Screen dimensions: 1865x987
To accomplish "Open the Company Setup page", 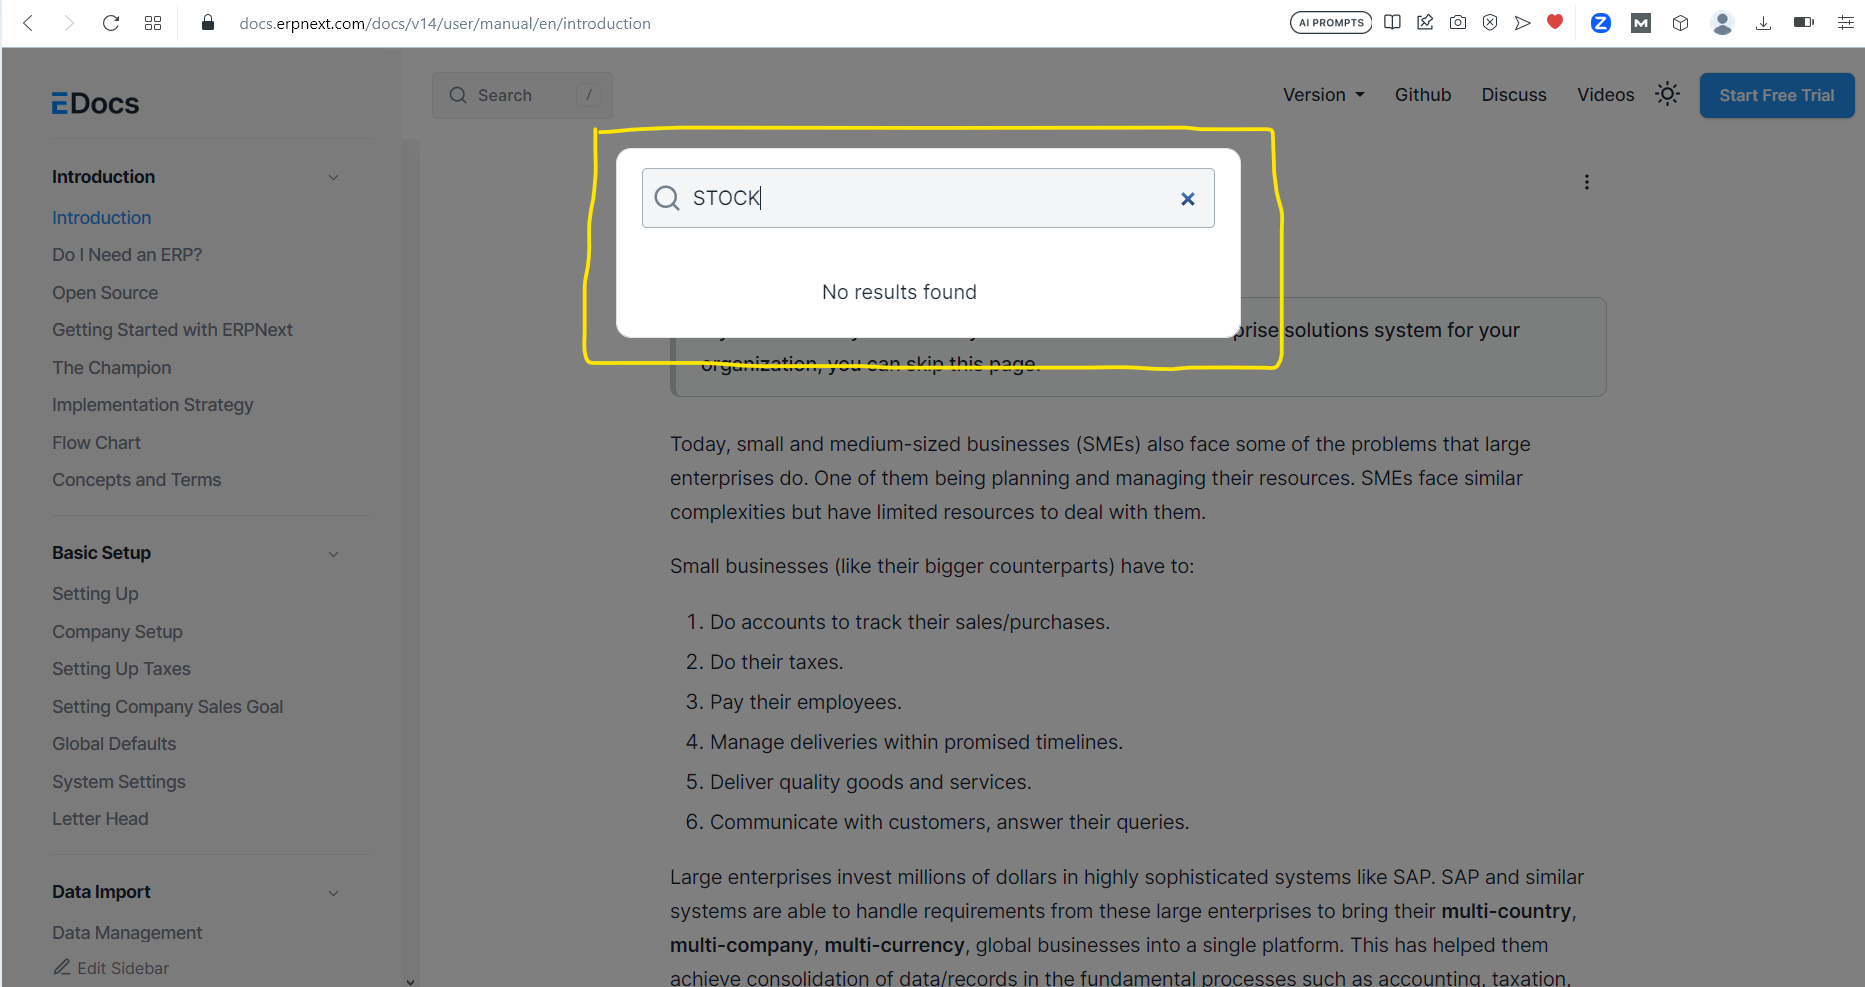I will pos(117,632).
